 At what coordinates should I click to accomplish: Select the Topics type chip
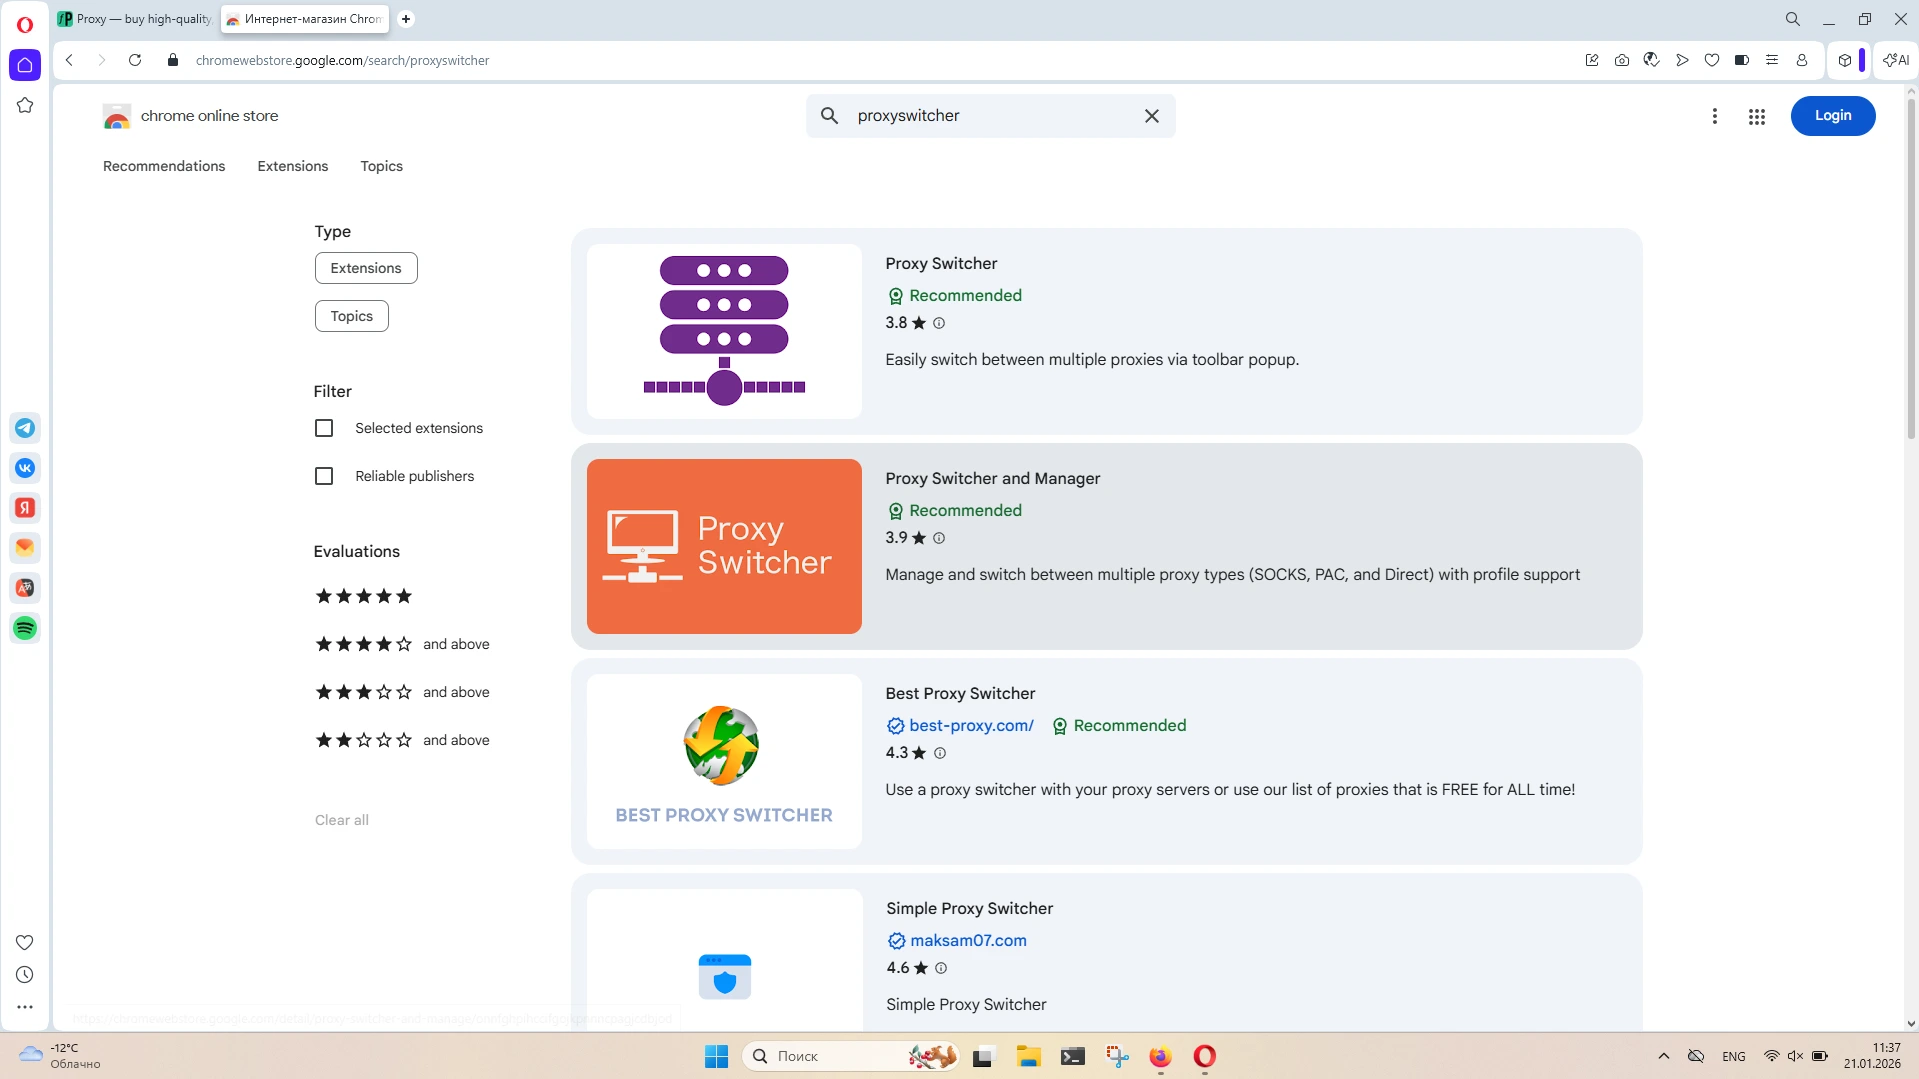(352, 316)
